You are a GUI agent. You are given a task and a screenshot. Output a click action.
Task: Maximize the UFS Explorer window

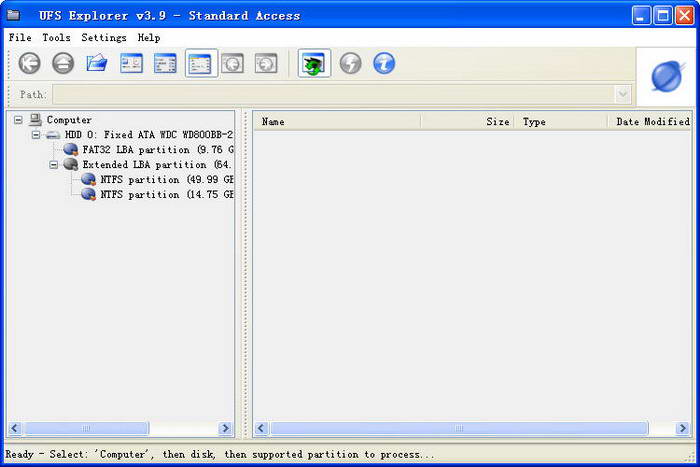click(x=663, y=16)
